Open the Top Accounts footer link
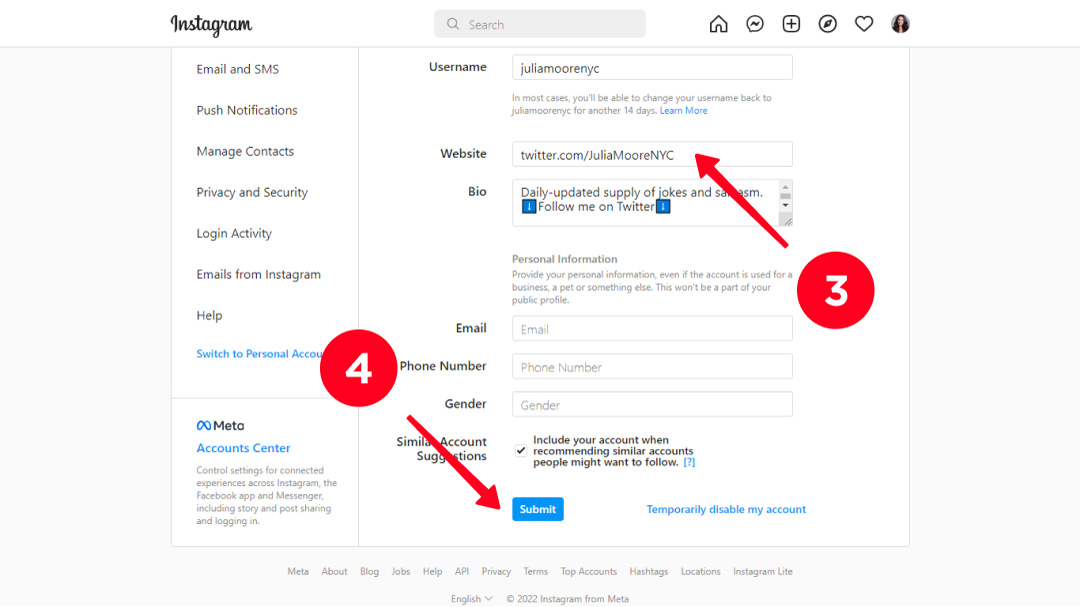 (x=589, y=571)
